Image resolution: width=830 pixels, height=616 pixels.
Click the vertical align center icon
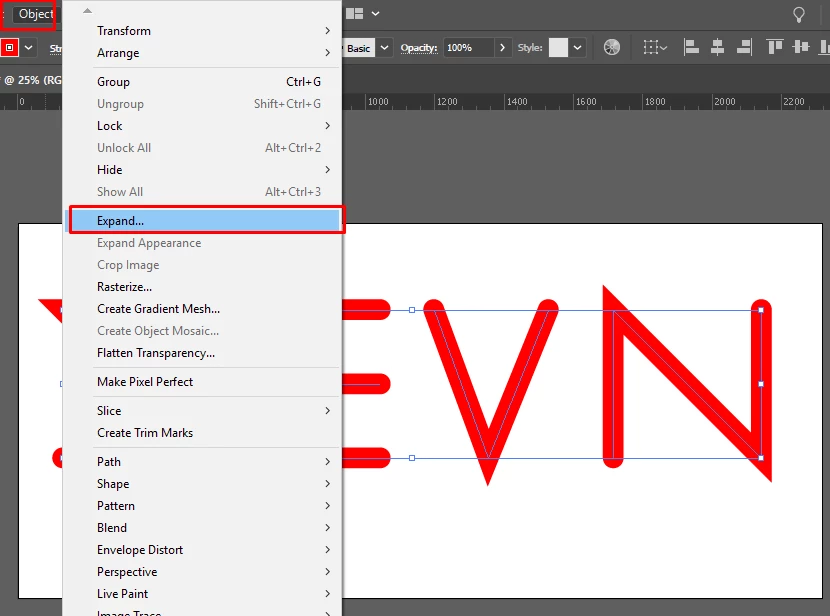coord(801,48)
